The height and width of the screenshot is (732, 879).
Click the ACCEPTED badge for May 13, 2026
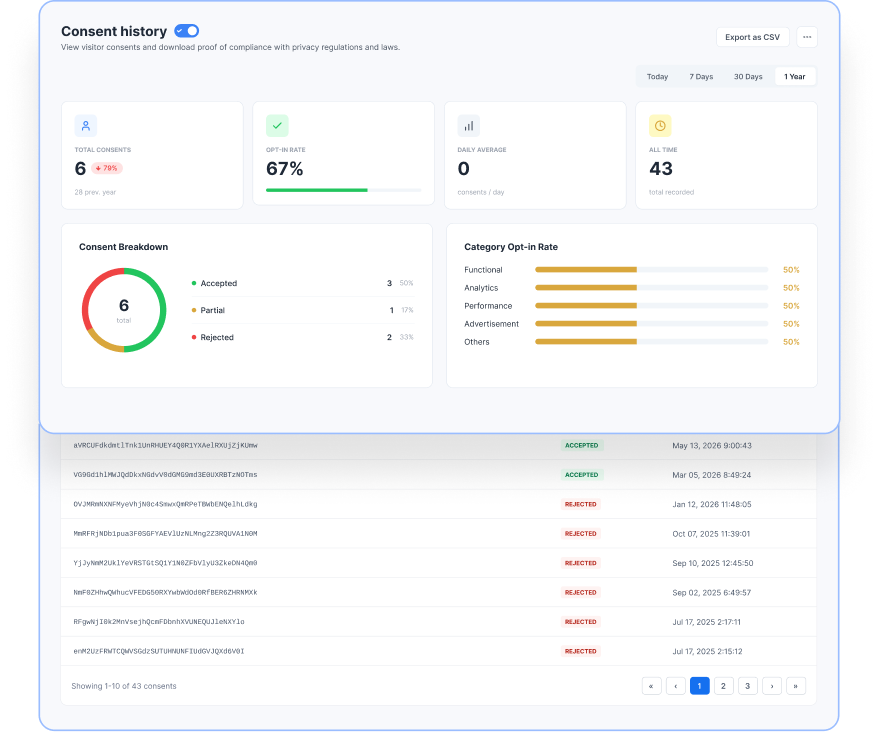(x=581, y=445)
